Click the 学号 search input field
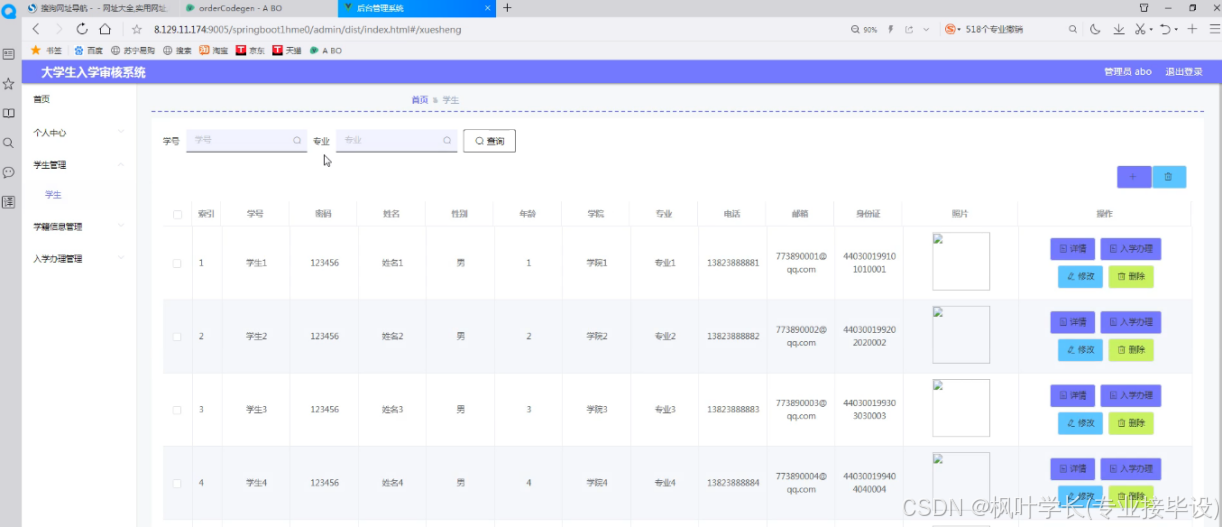 point(246,141)
